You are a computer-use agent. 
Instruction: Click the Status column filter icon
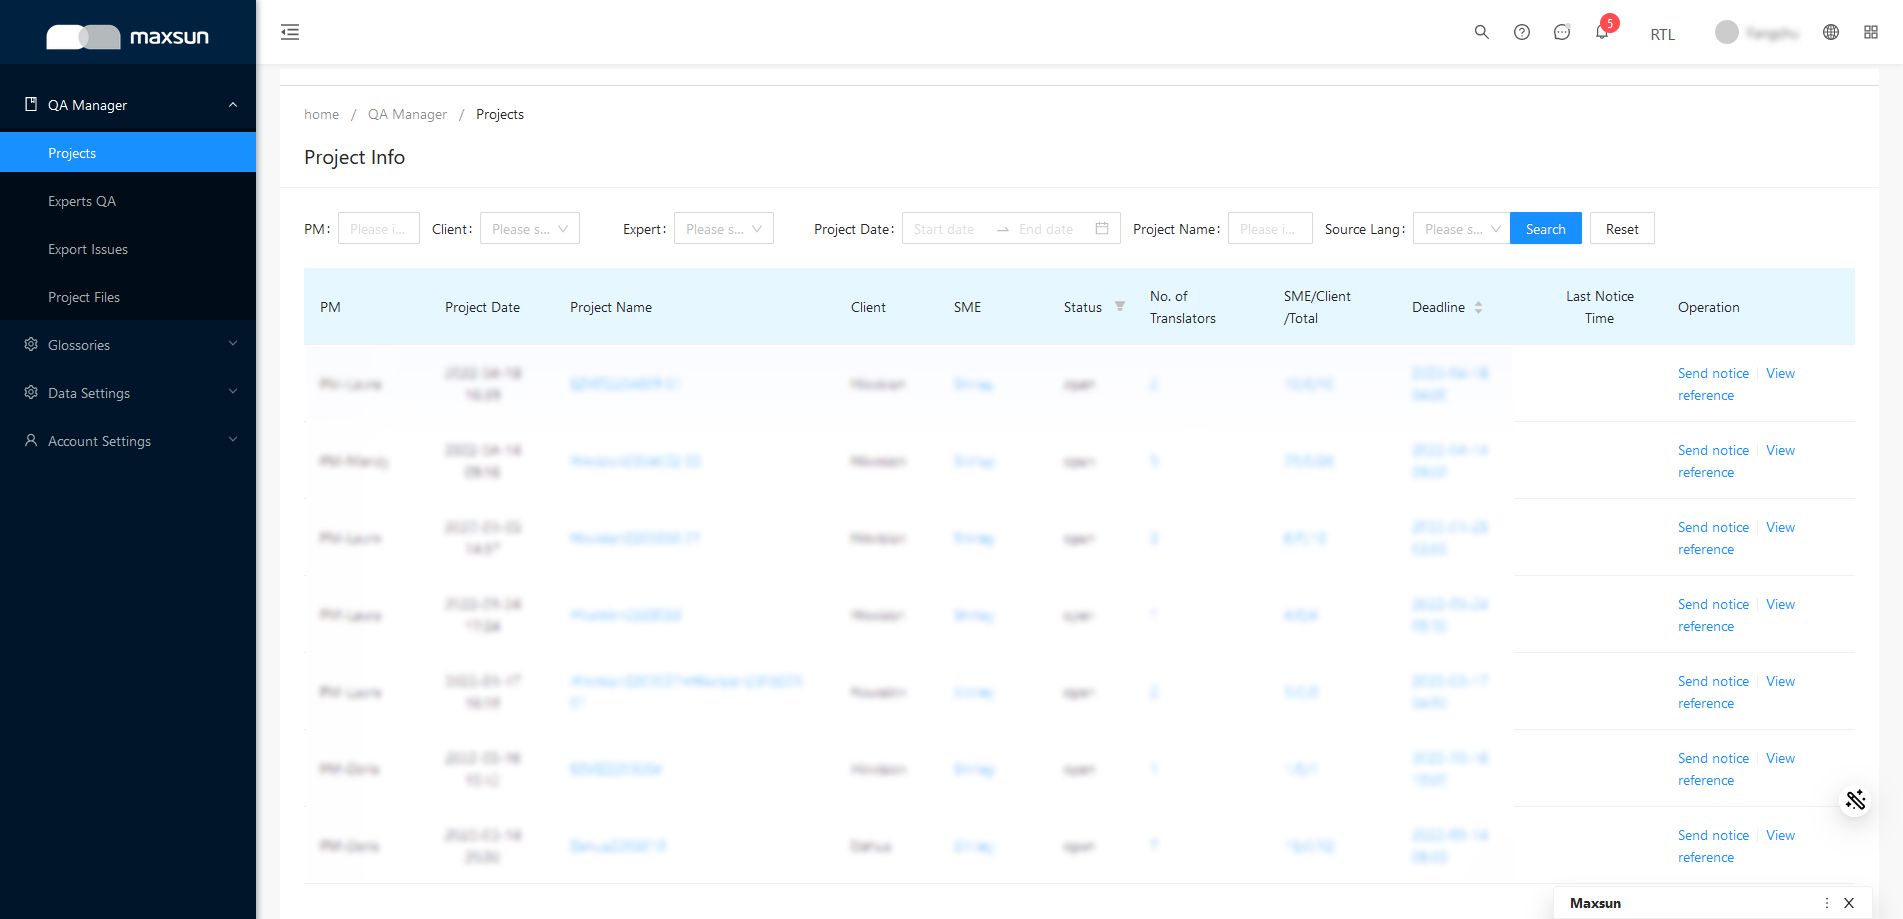1119,307
